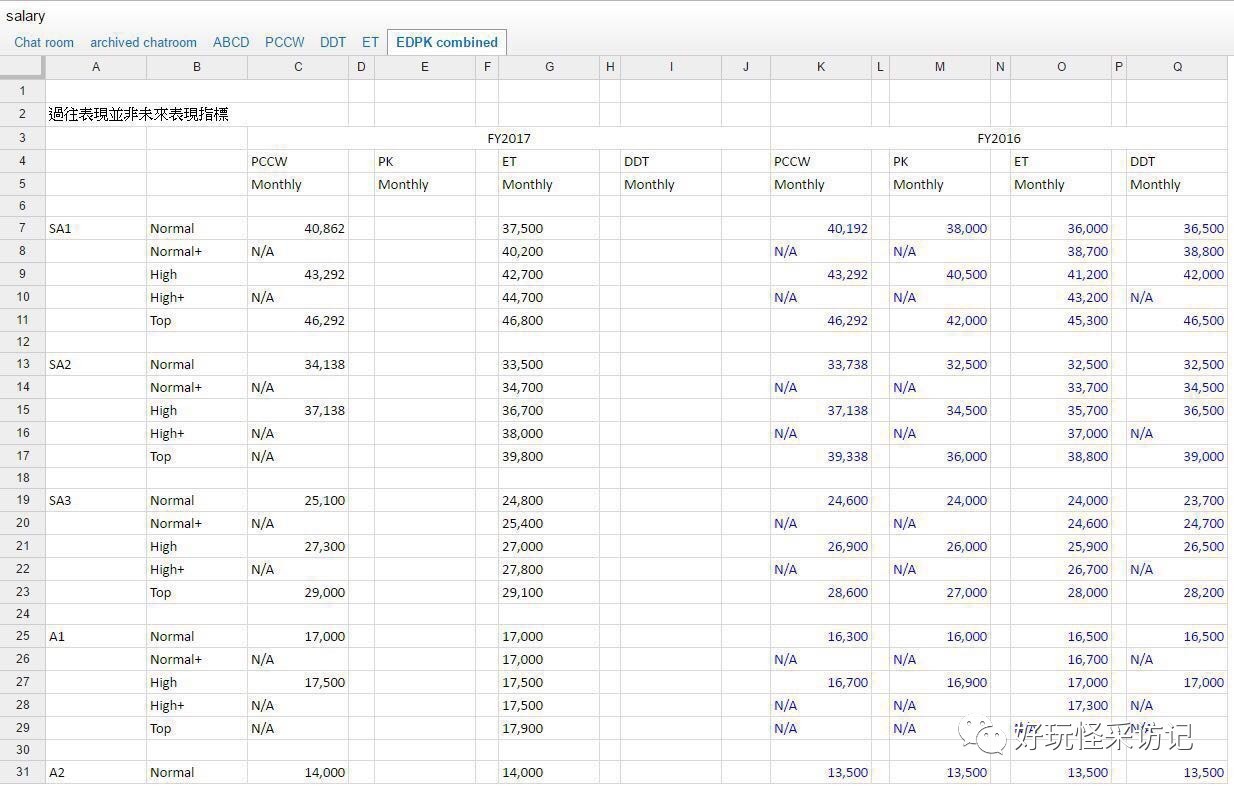Switch to the PCCW sheet tab
This screenshot has height=791, width=1234.
click(285, 42)
